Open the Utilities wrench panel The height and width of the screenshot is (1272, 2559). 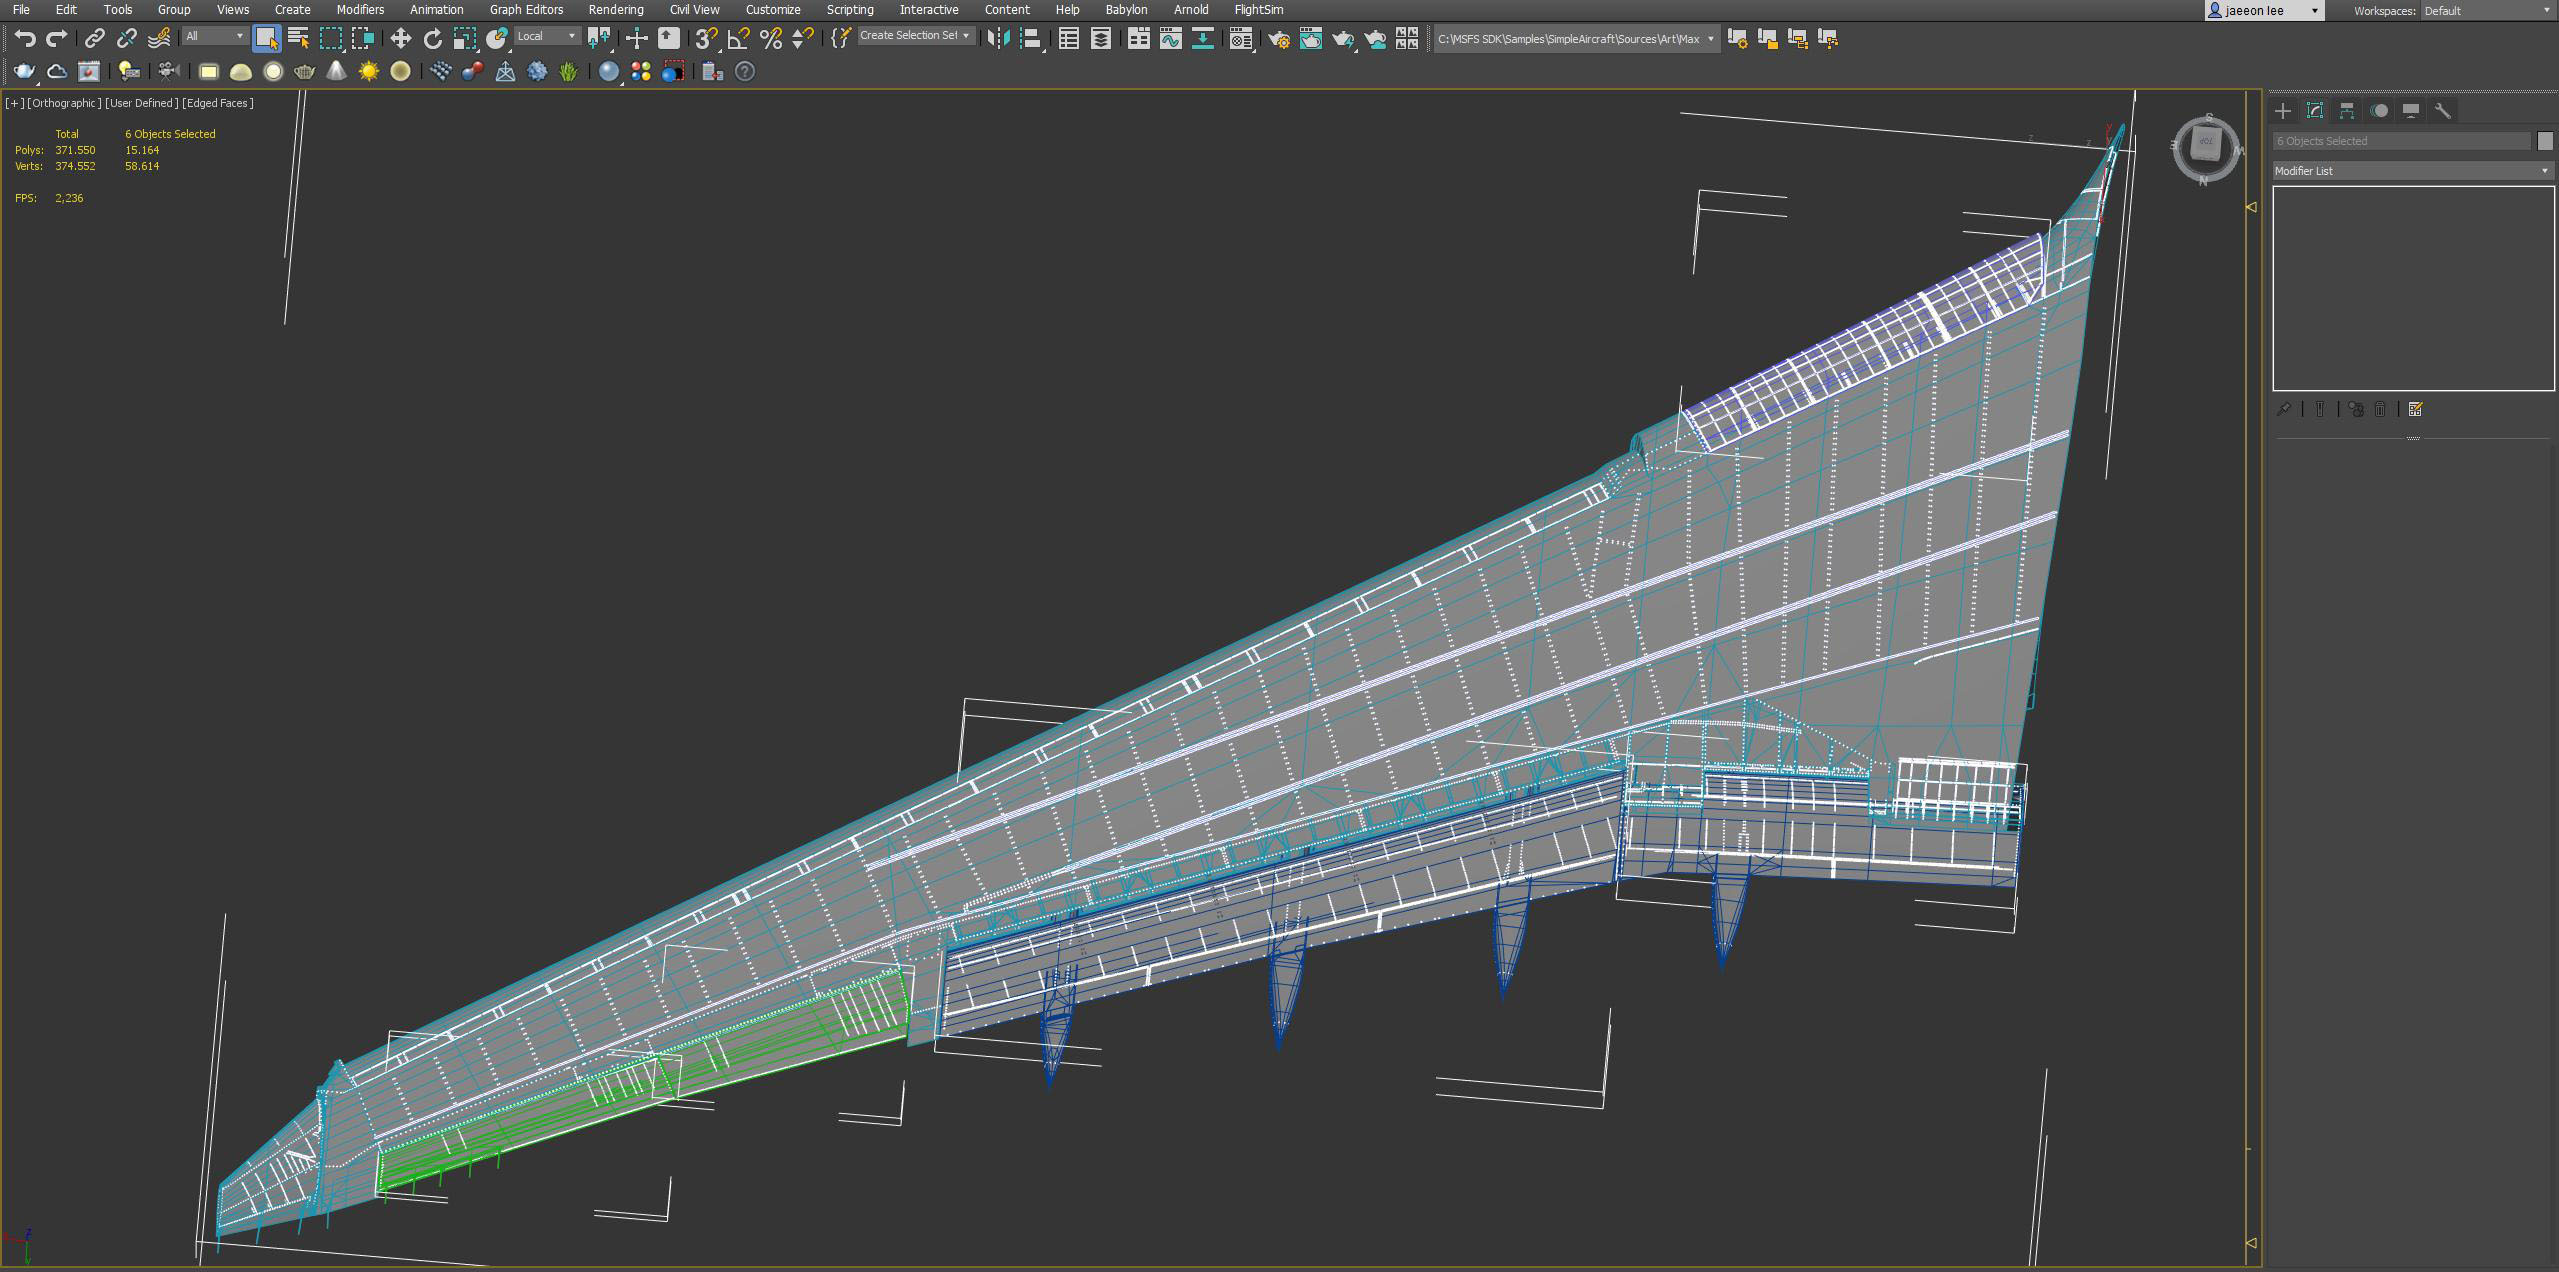2442,111
